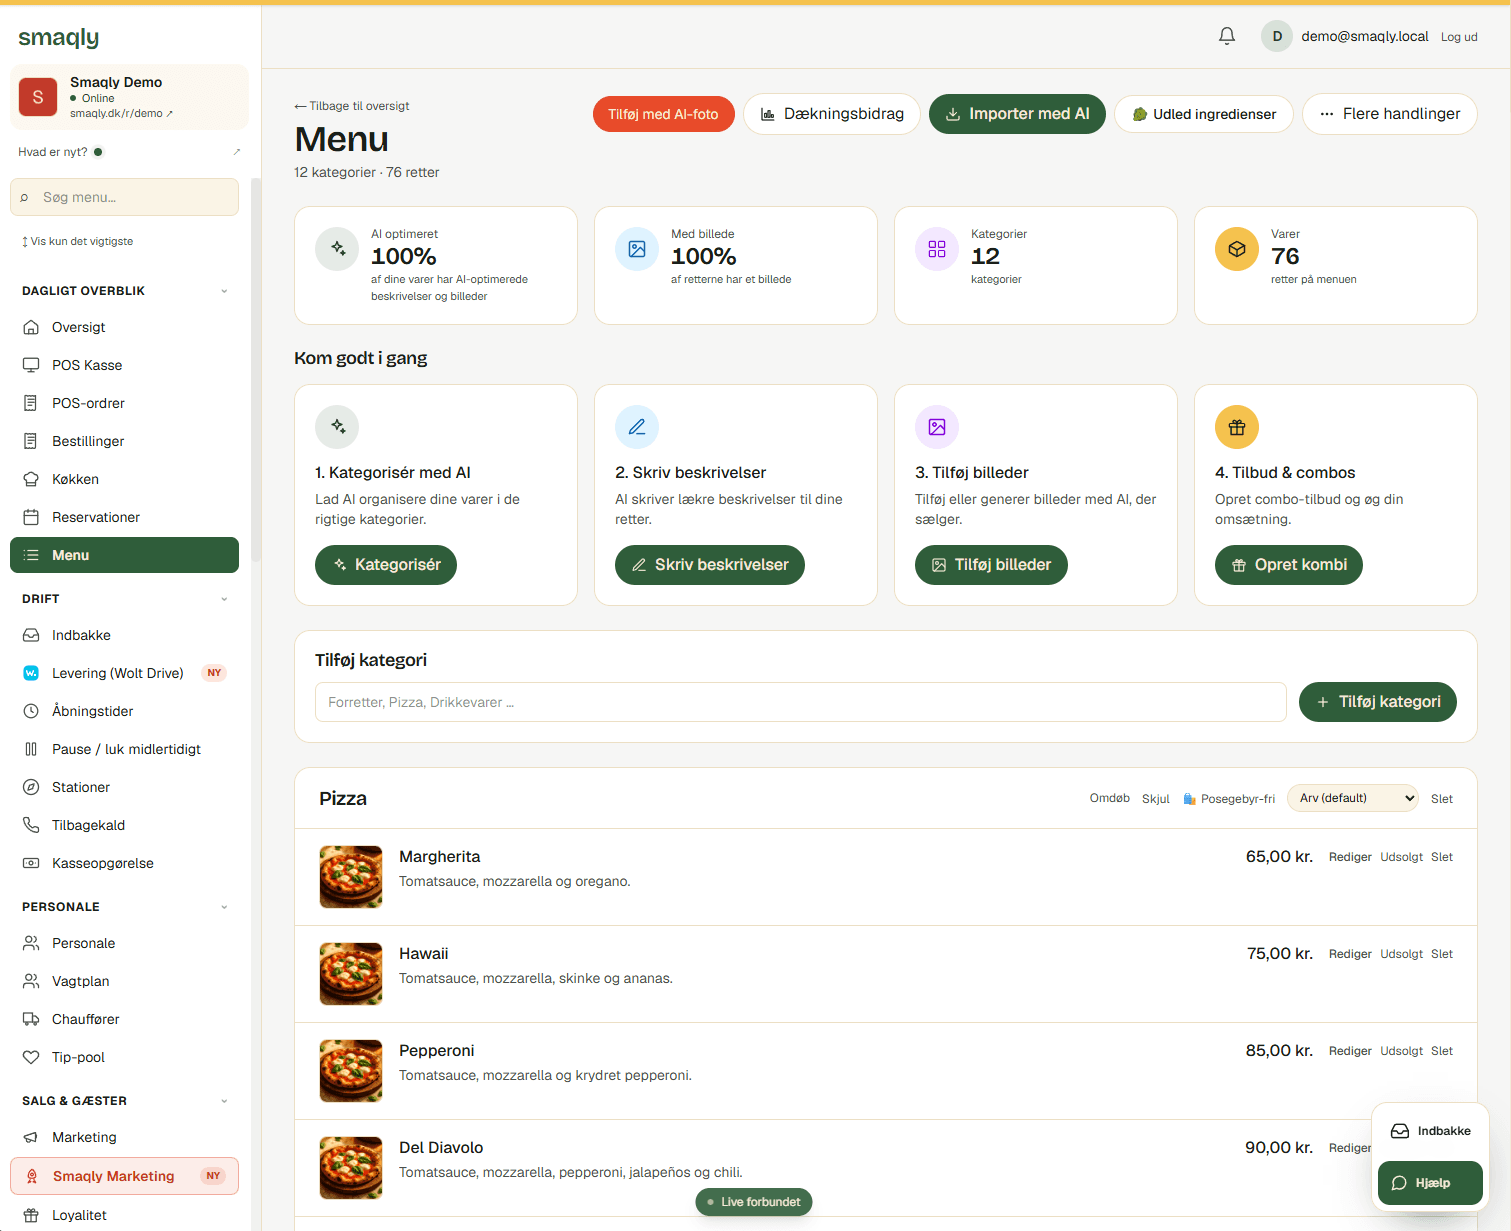Screen dimensions: 1511x1231
Task: Click the Åbningstider clock icon
Action: (x=31, y=711)
